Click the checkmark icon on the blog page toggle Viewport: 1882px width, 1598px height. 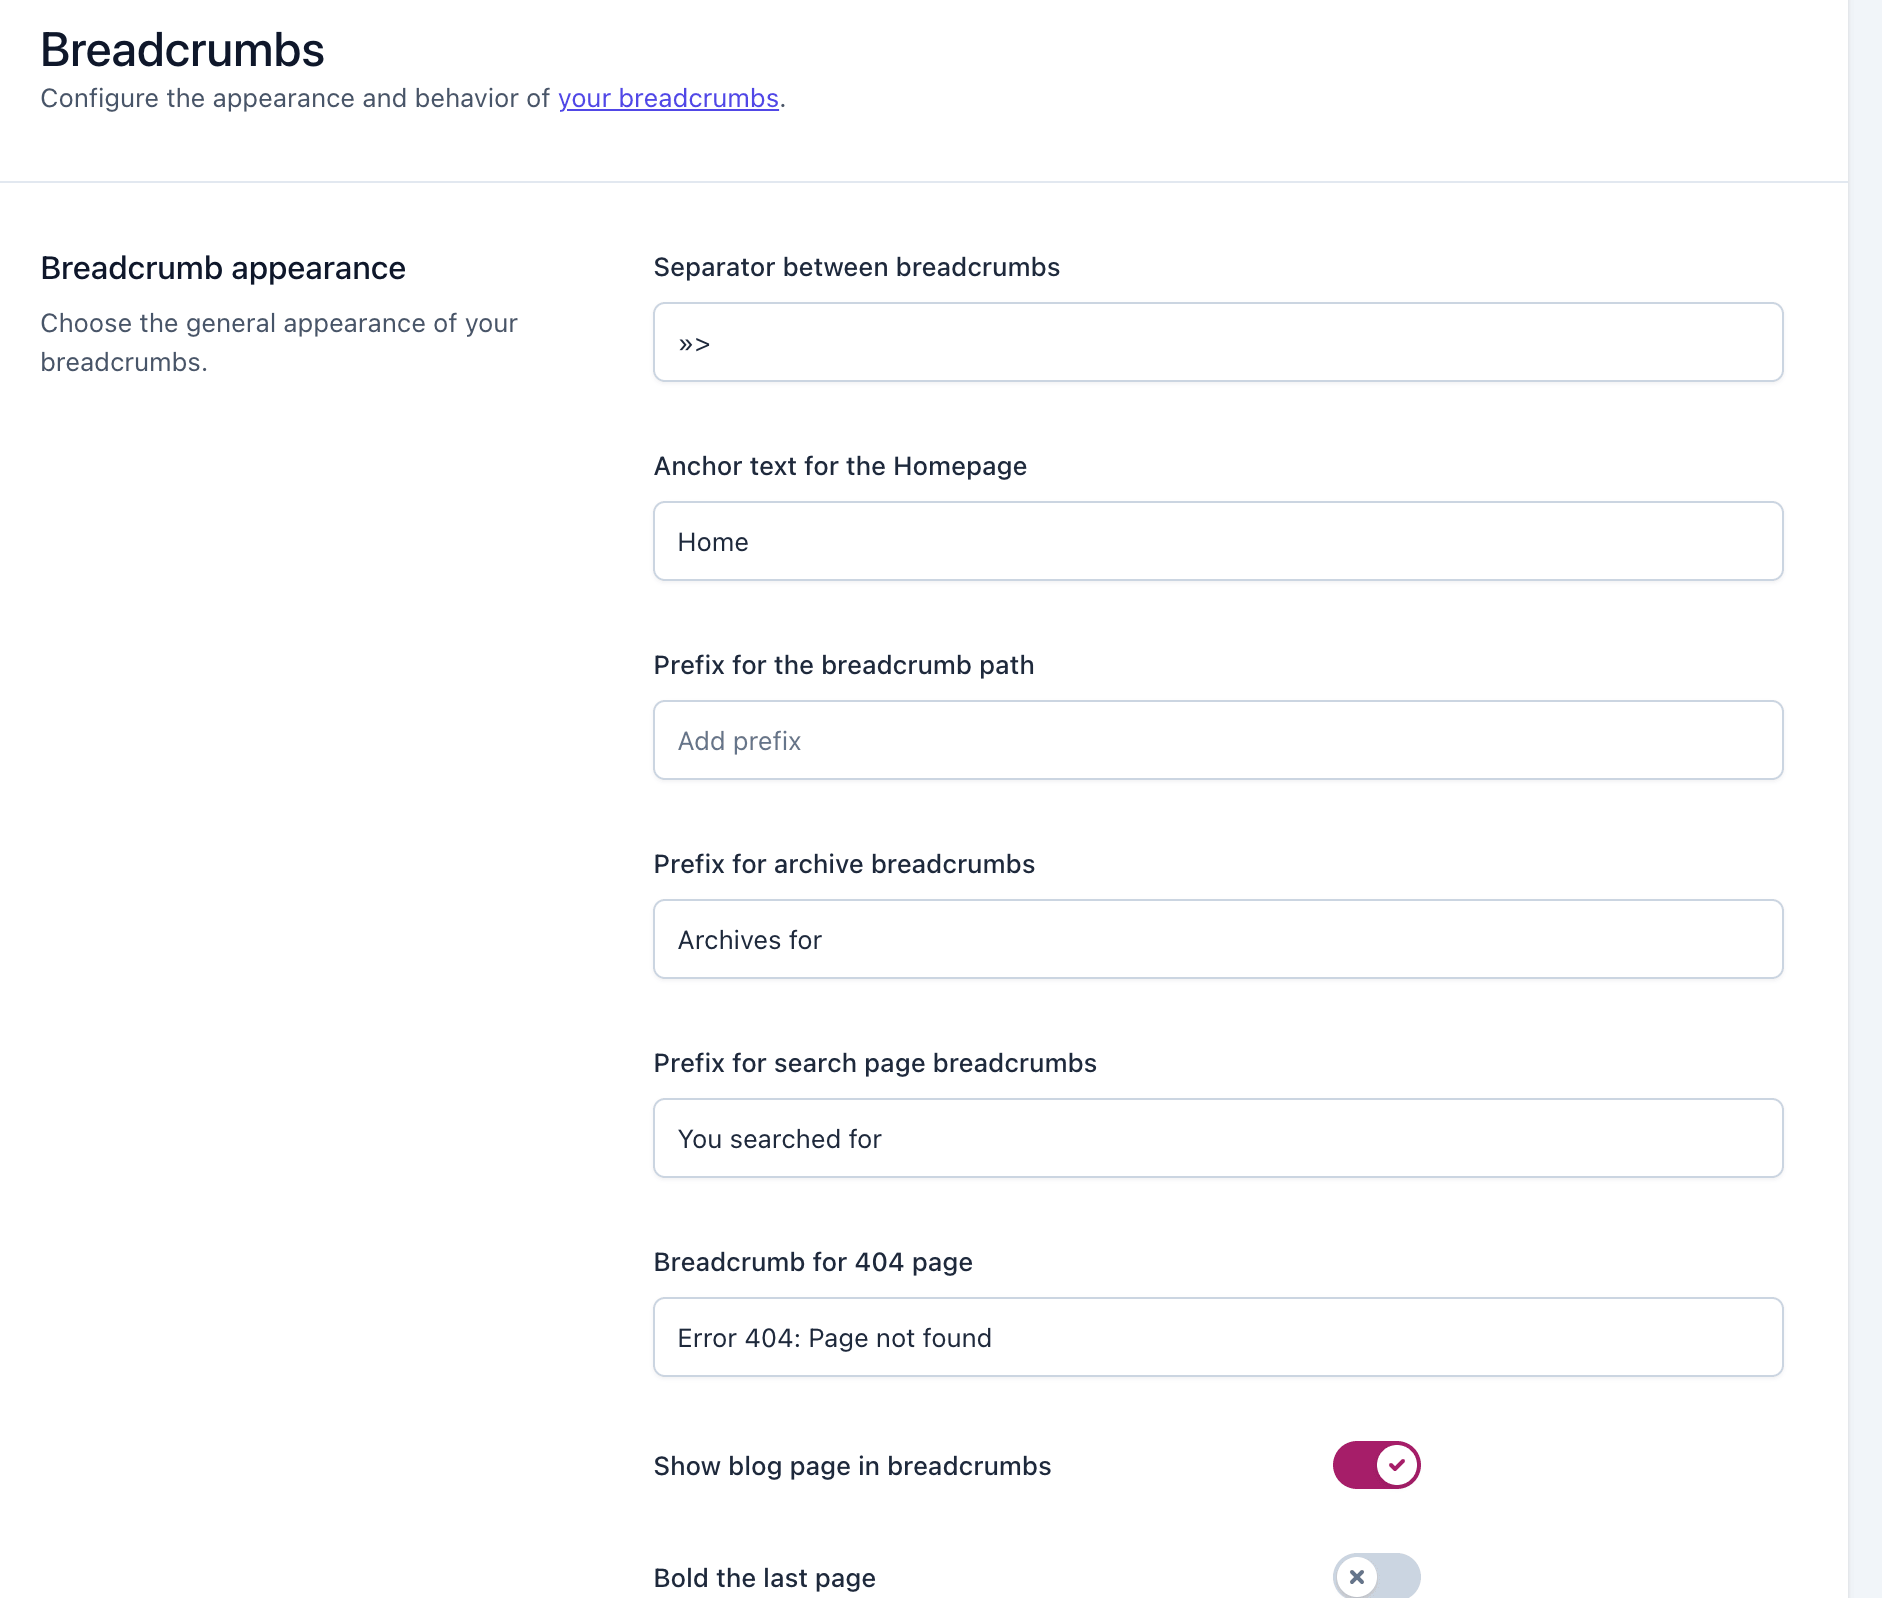point(1395,1464)
